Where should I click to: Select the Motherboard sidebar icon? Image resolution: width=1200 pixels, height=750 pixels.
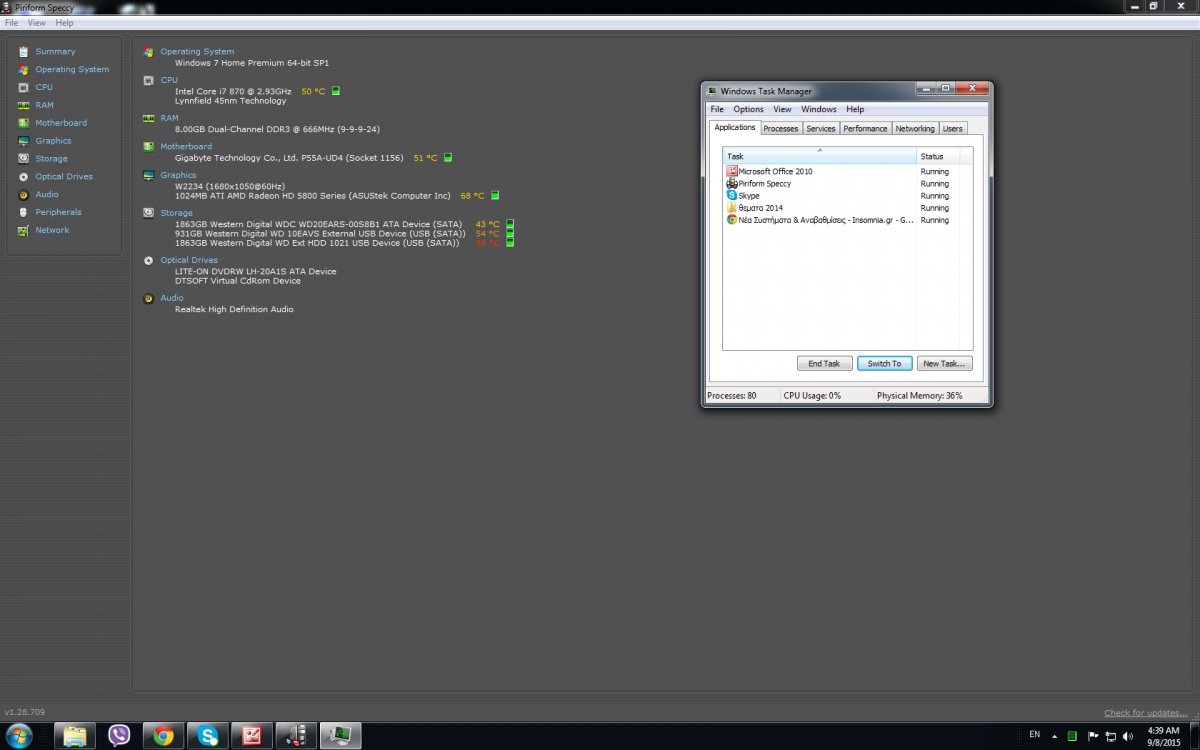pyautogui.click(x=23, y=123)
